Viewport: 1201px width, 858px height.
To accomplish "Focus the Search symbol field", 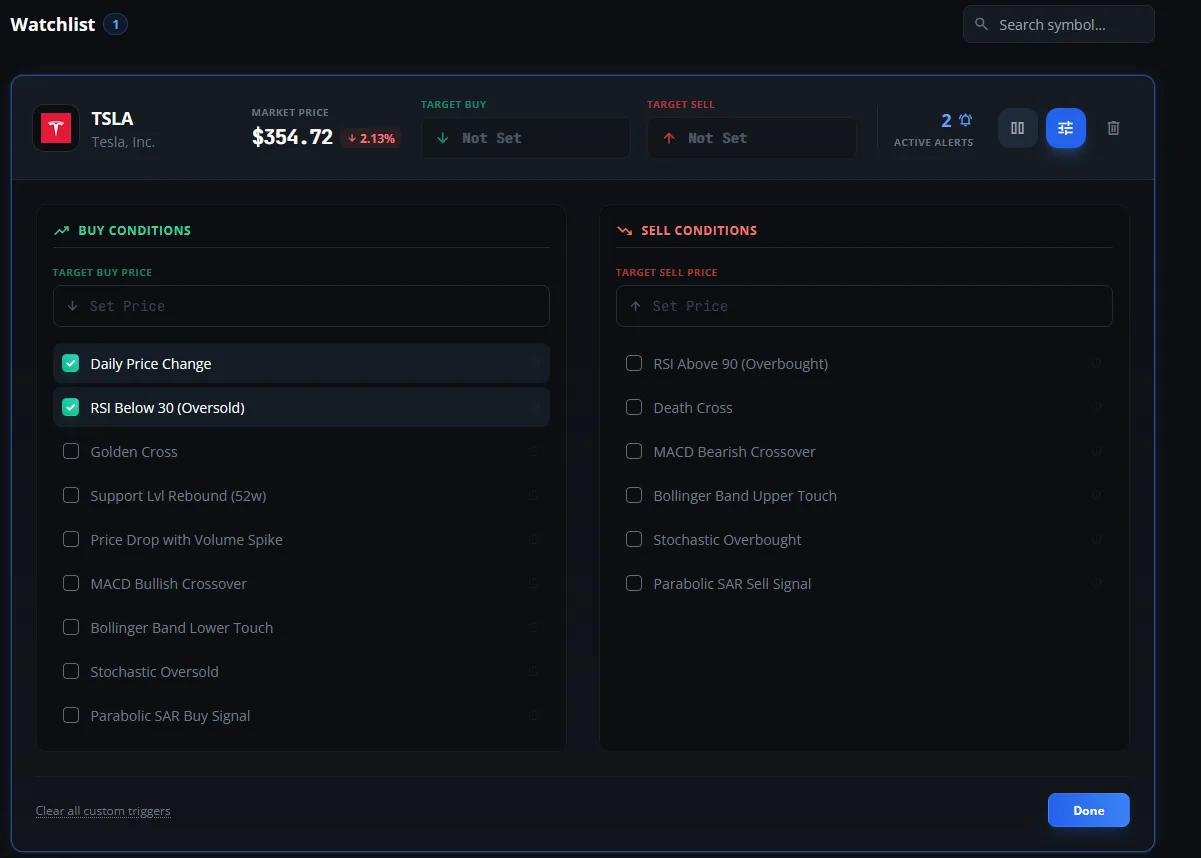I will click(x=1059, y=24).
